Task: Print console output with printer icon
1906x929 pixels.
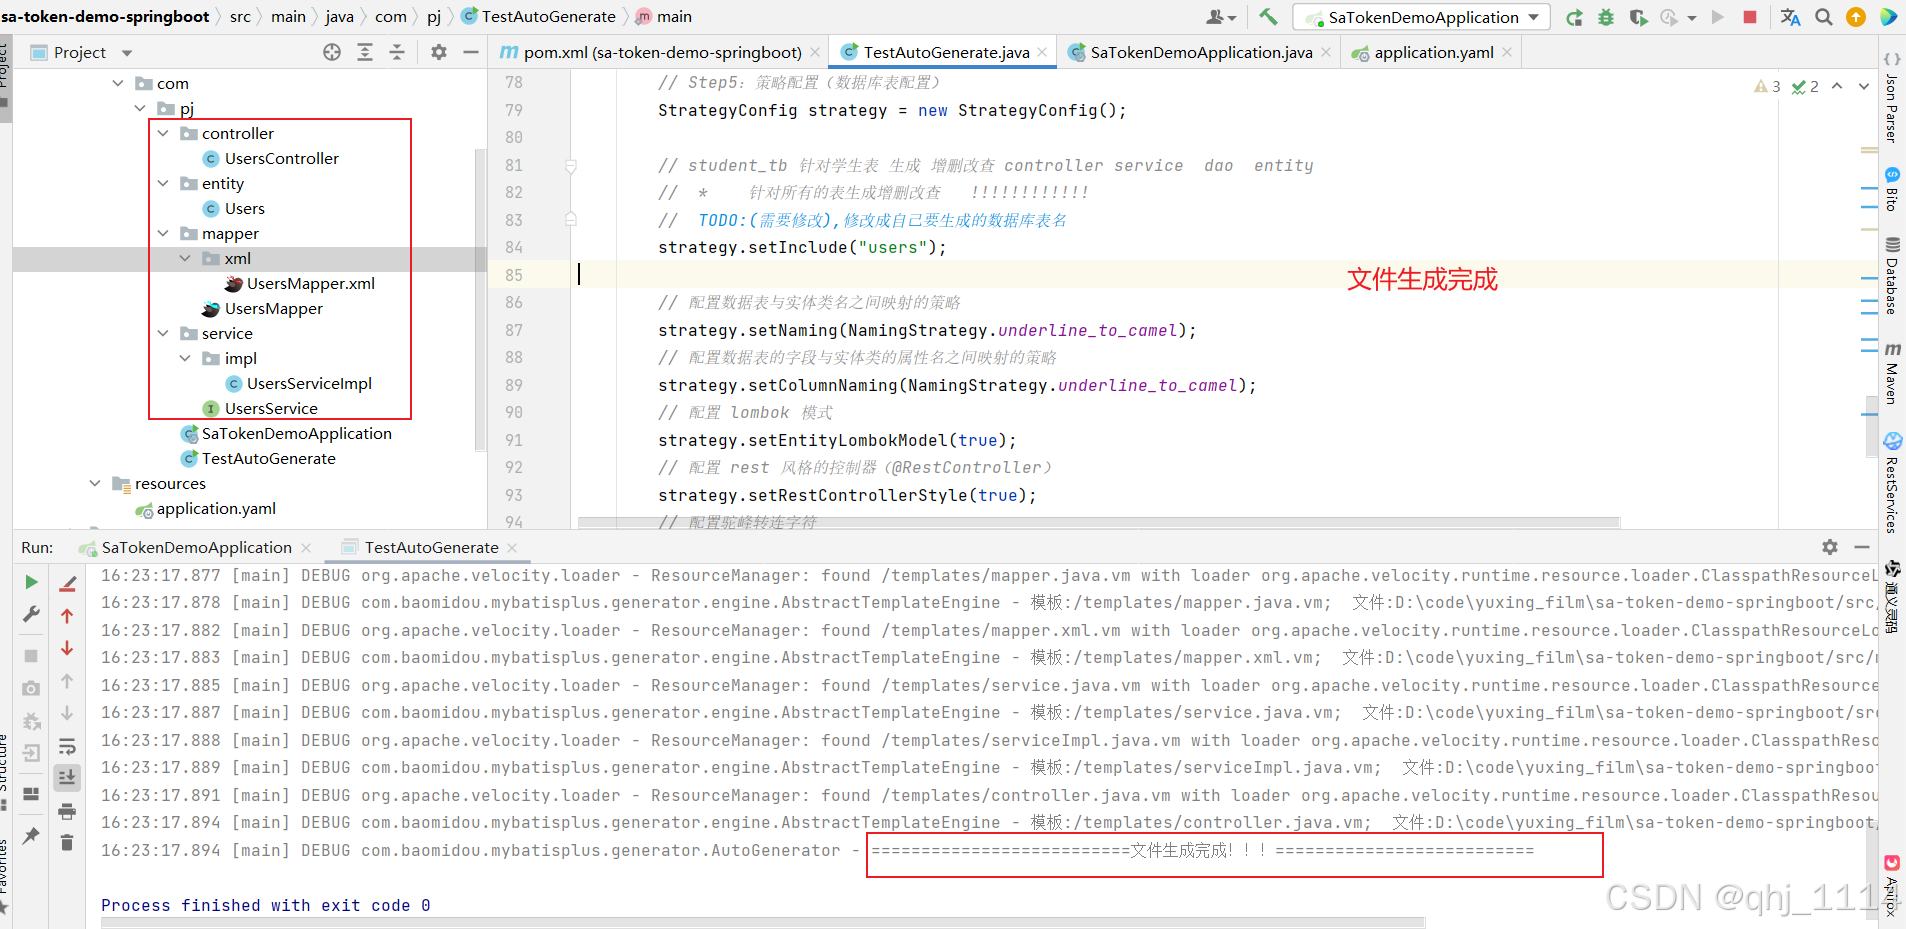Action: pos(67,810)
